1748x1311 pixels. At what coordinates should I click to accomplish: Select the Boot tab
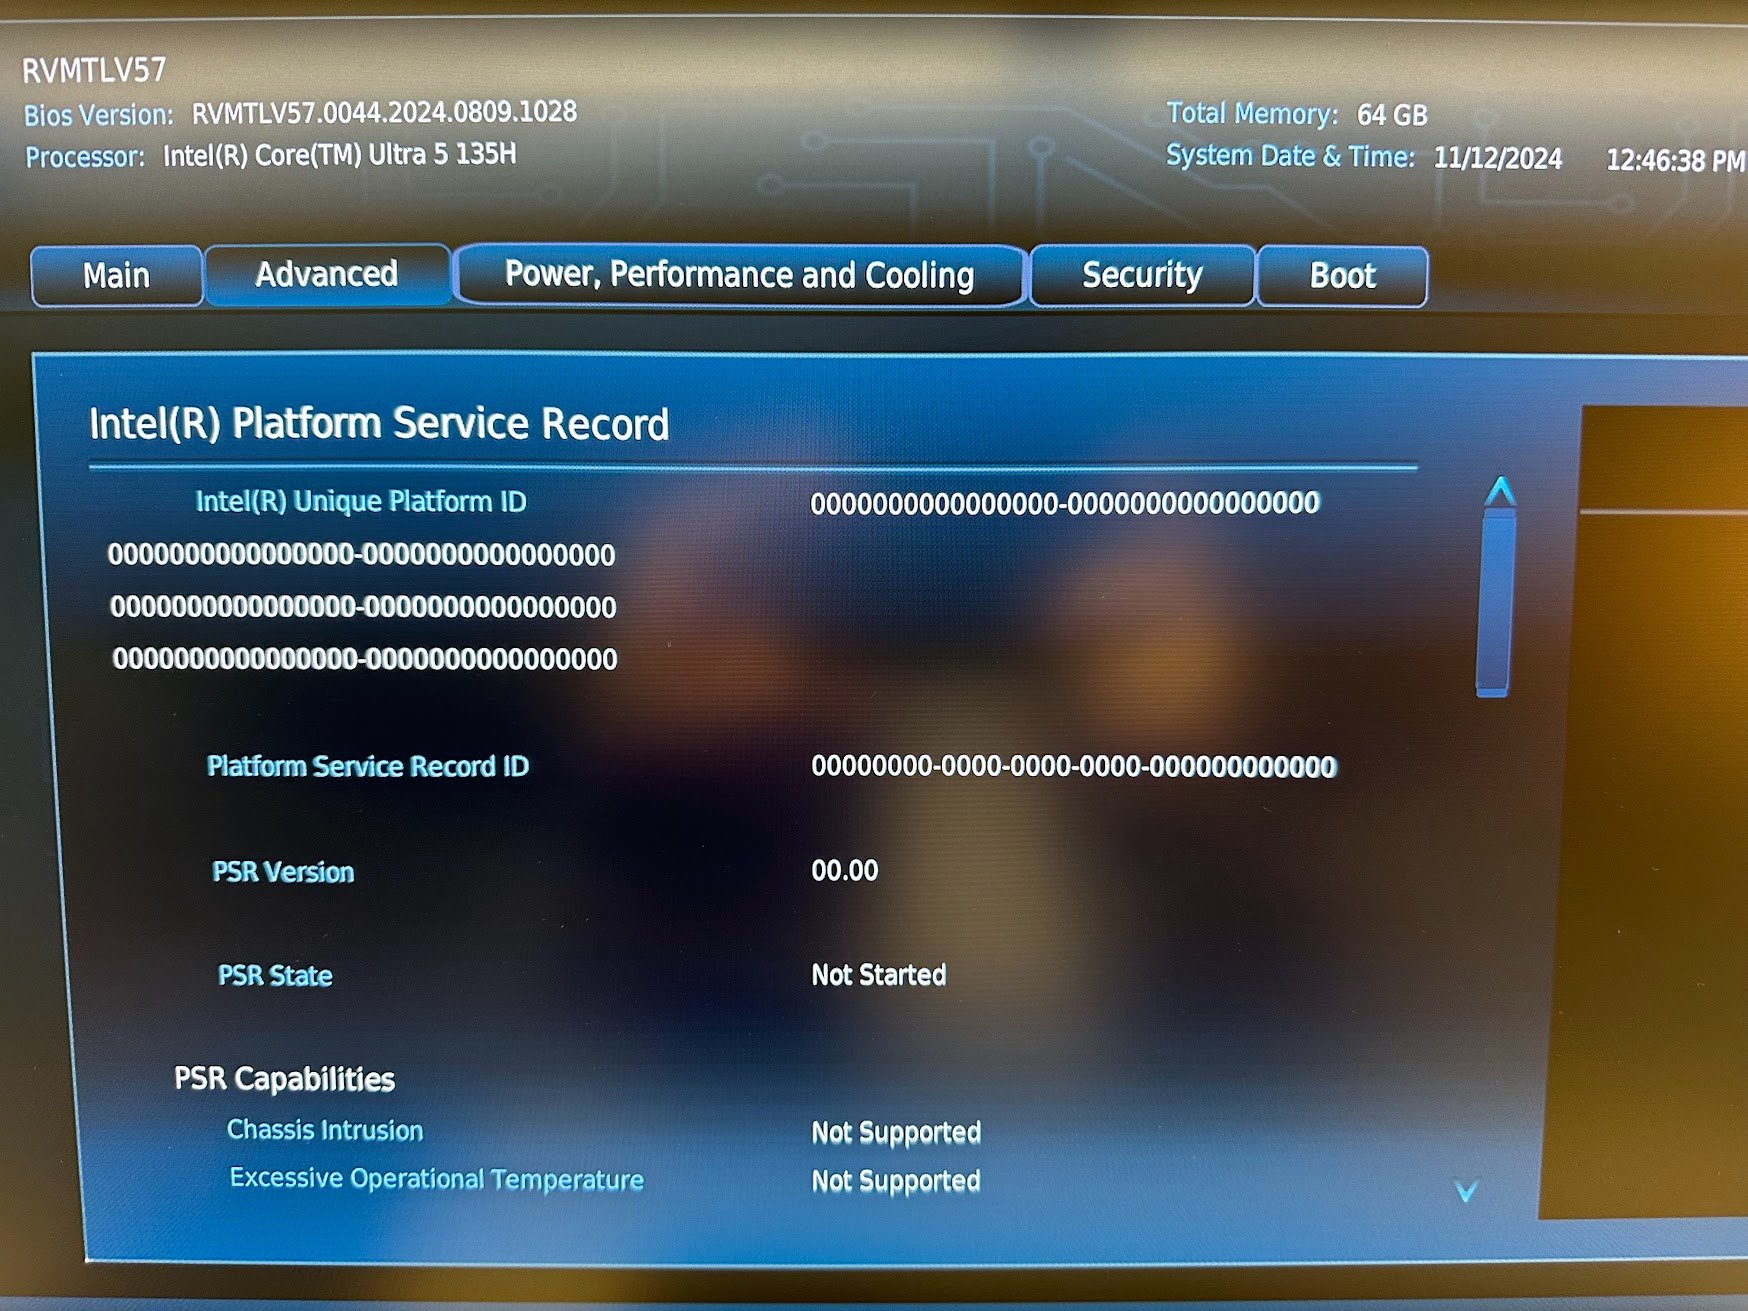pos(1342,276)
